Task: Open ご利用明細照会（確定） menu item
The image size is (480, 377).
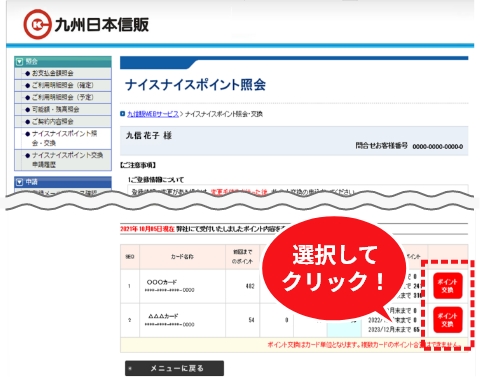Action: [x=63, y=85]
